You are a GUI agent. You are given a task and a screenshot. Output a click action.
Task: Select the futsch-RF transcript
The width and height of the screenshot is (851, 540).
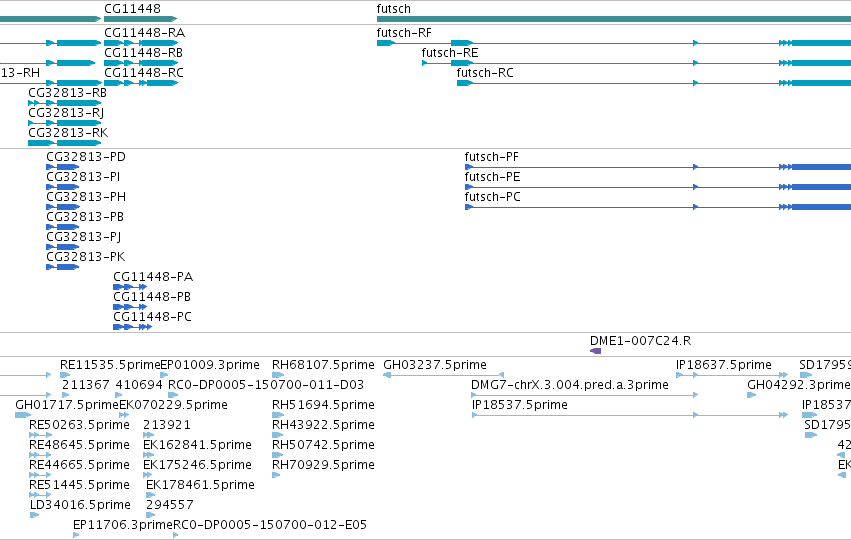click(614, 43)
